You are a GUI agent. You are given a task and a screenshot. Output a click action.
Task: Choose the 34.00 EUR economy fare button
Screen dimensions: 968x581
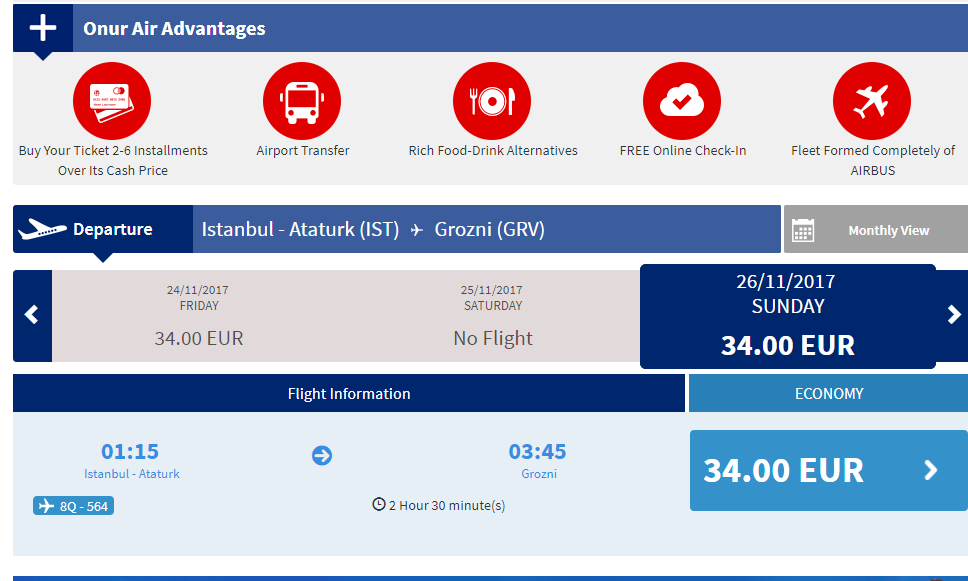pyautogui.click(x=828, y=470)
